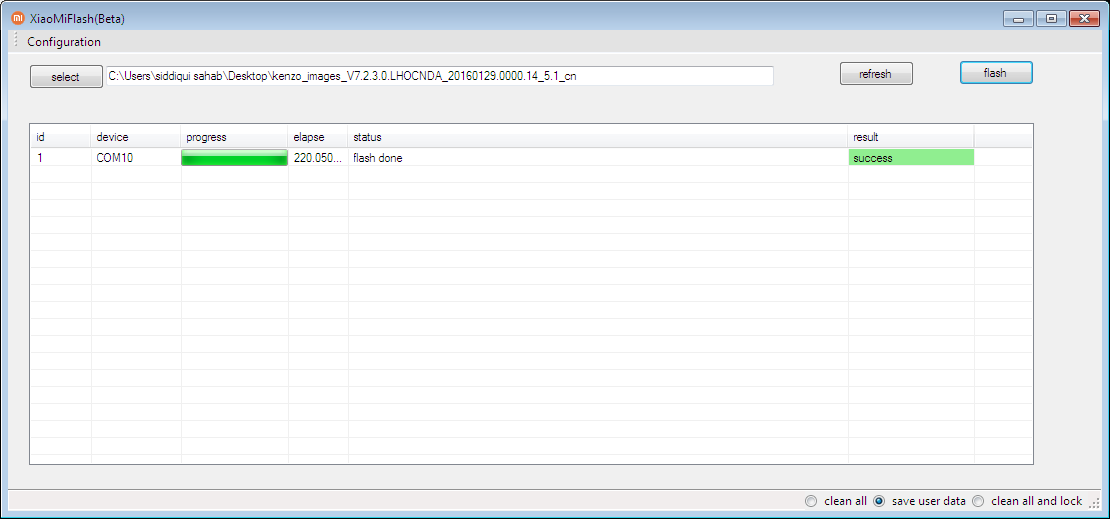The image size is (1110, 519).
Task: Click the row id cell '1'
Action: click(x=60, y=158)
